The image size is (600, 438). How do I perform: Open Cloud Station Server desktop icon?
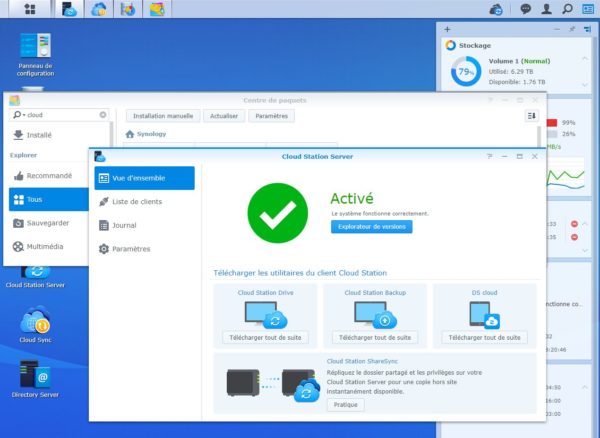pyautogui.click(x=35, y=277)
